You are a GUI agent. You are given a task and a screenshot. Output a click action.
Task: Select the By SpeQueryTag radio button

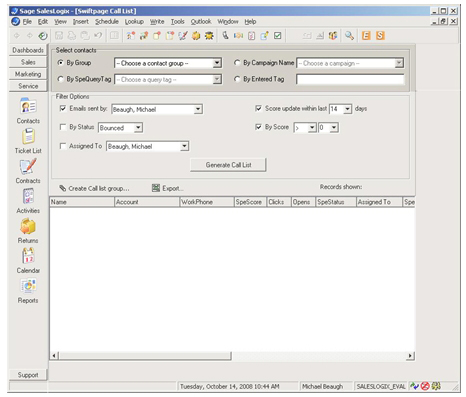point(60,79)
